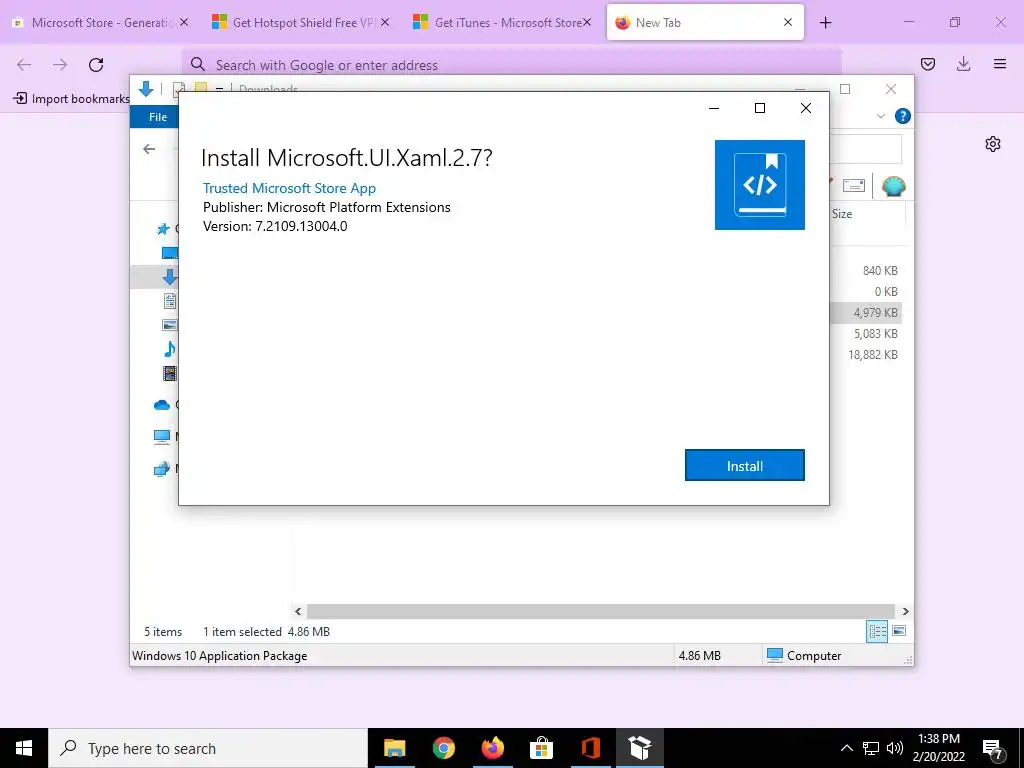Click the taskbar search box
1024x768 pixels.
click(208, 748)
